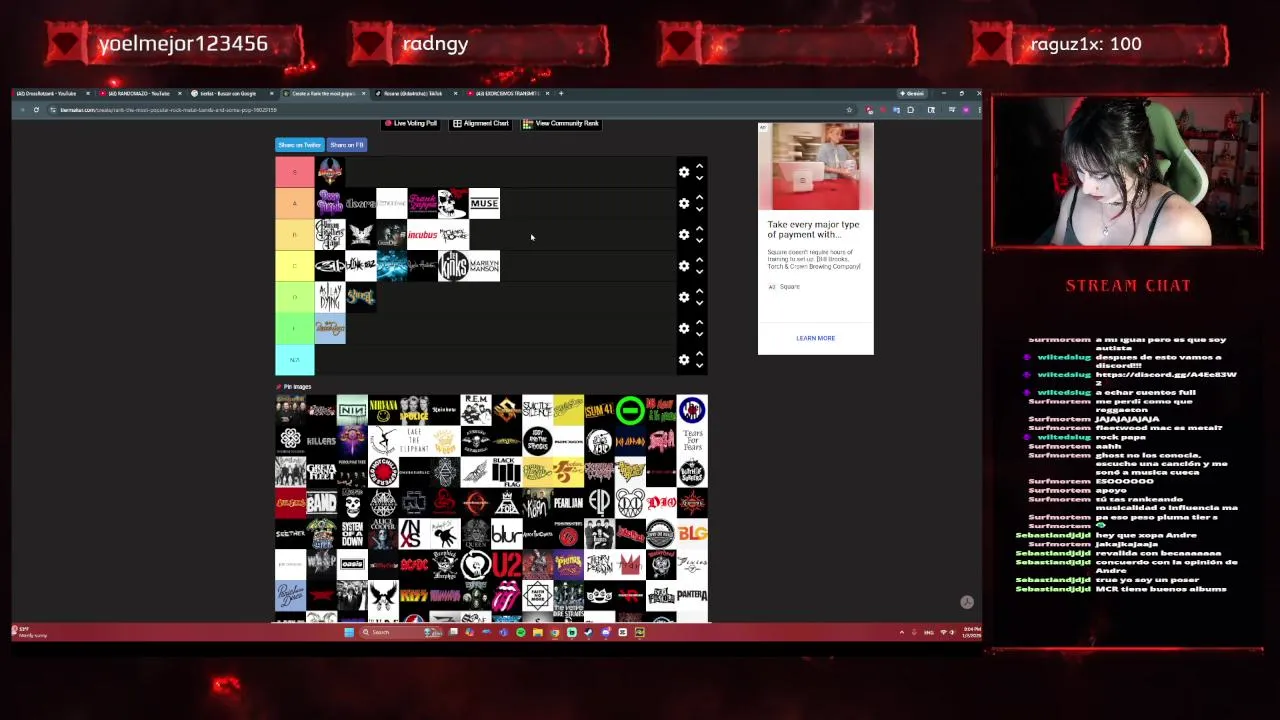Click the As I Lay Dying tile in D tier
This screenshot has width=1280, height=720.
(330, 297)
